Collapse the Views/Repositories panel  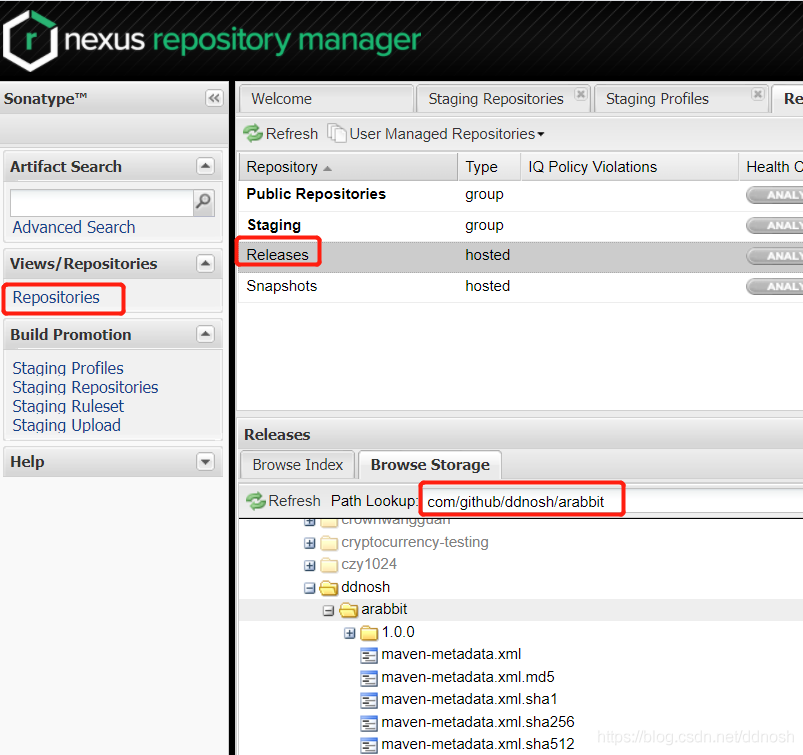point(205,263)
